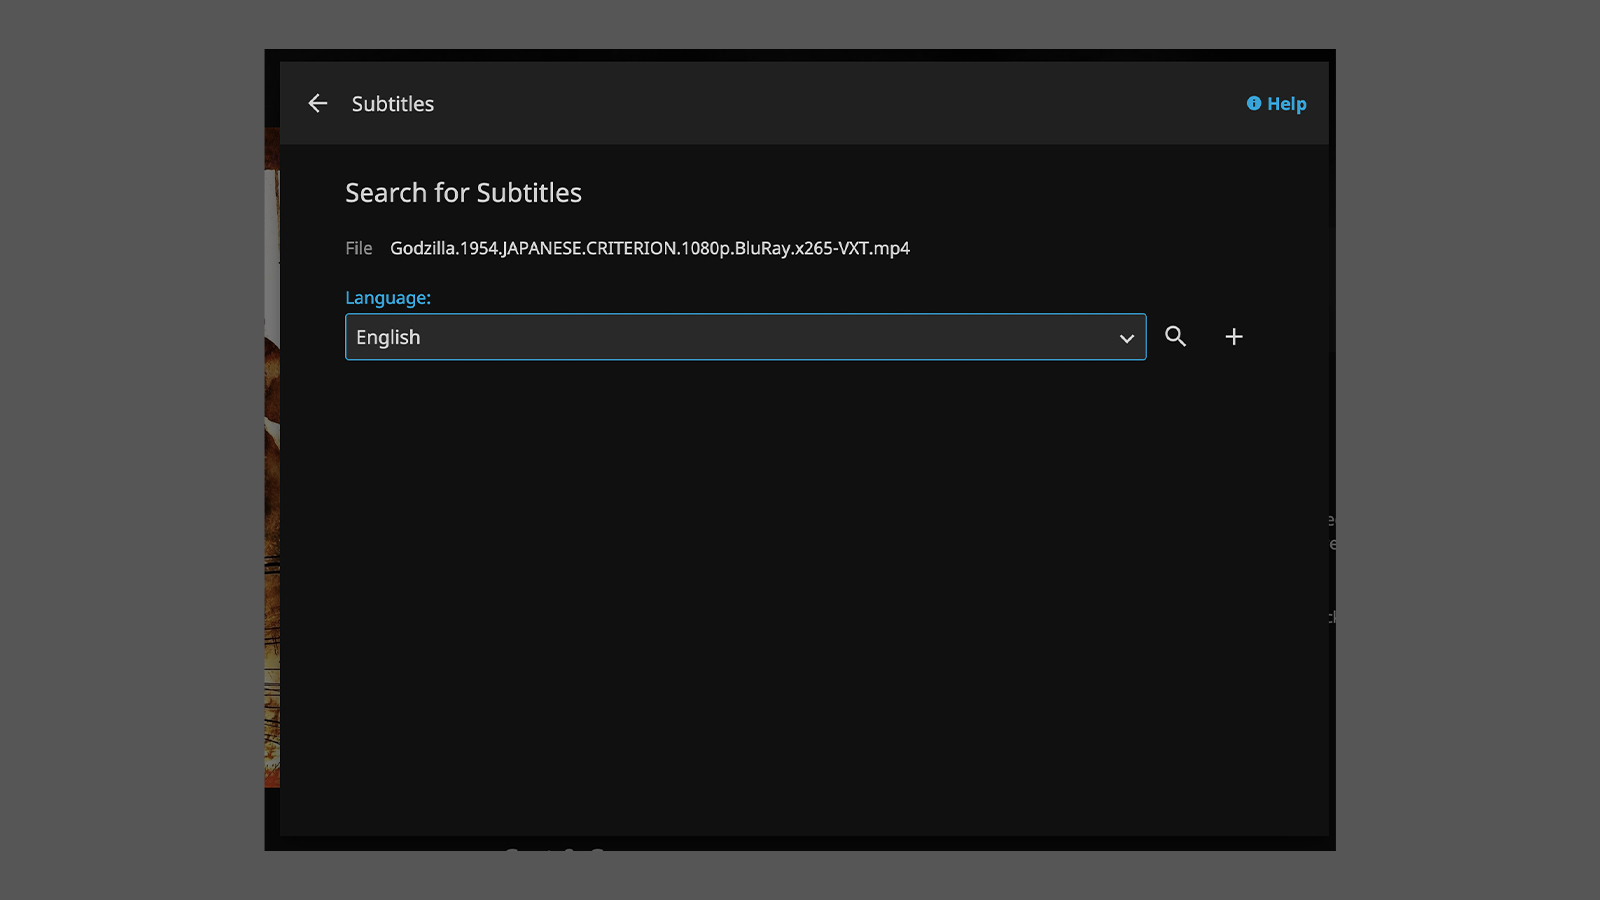The width and height of the screenshot is (1600, 900).
Task: Start the subtitle search with the magnifier icon
Action: (1176, 337)
